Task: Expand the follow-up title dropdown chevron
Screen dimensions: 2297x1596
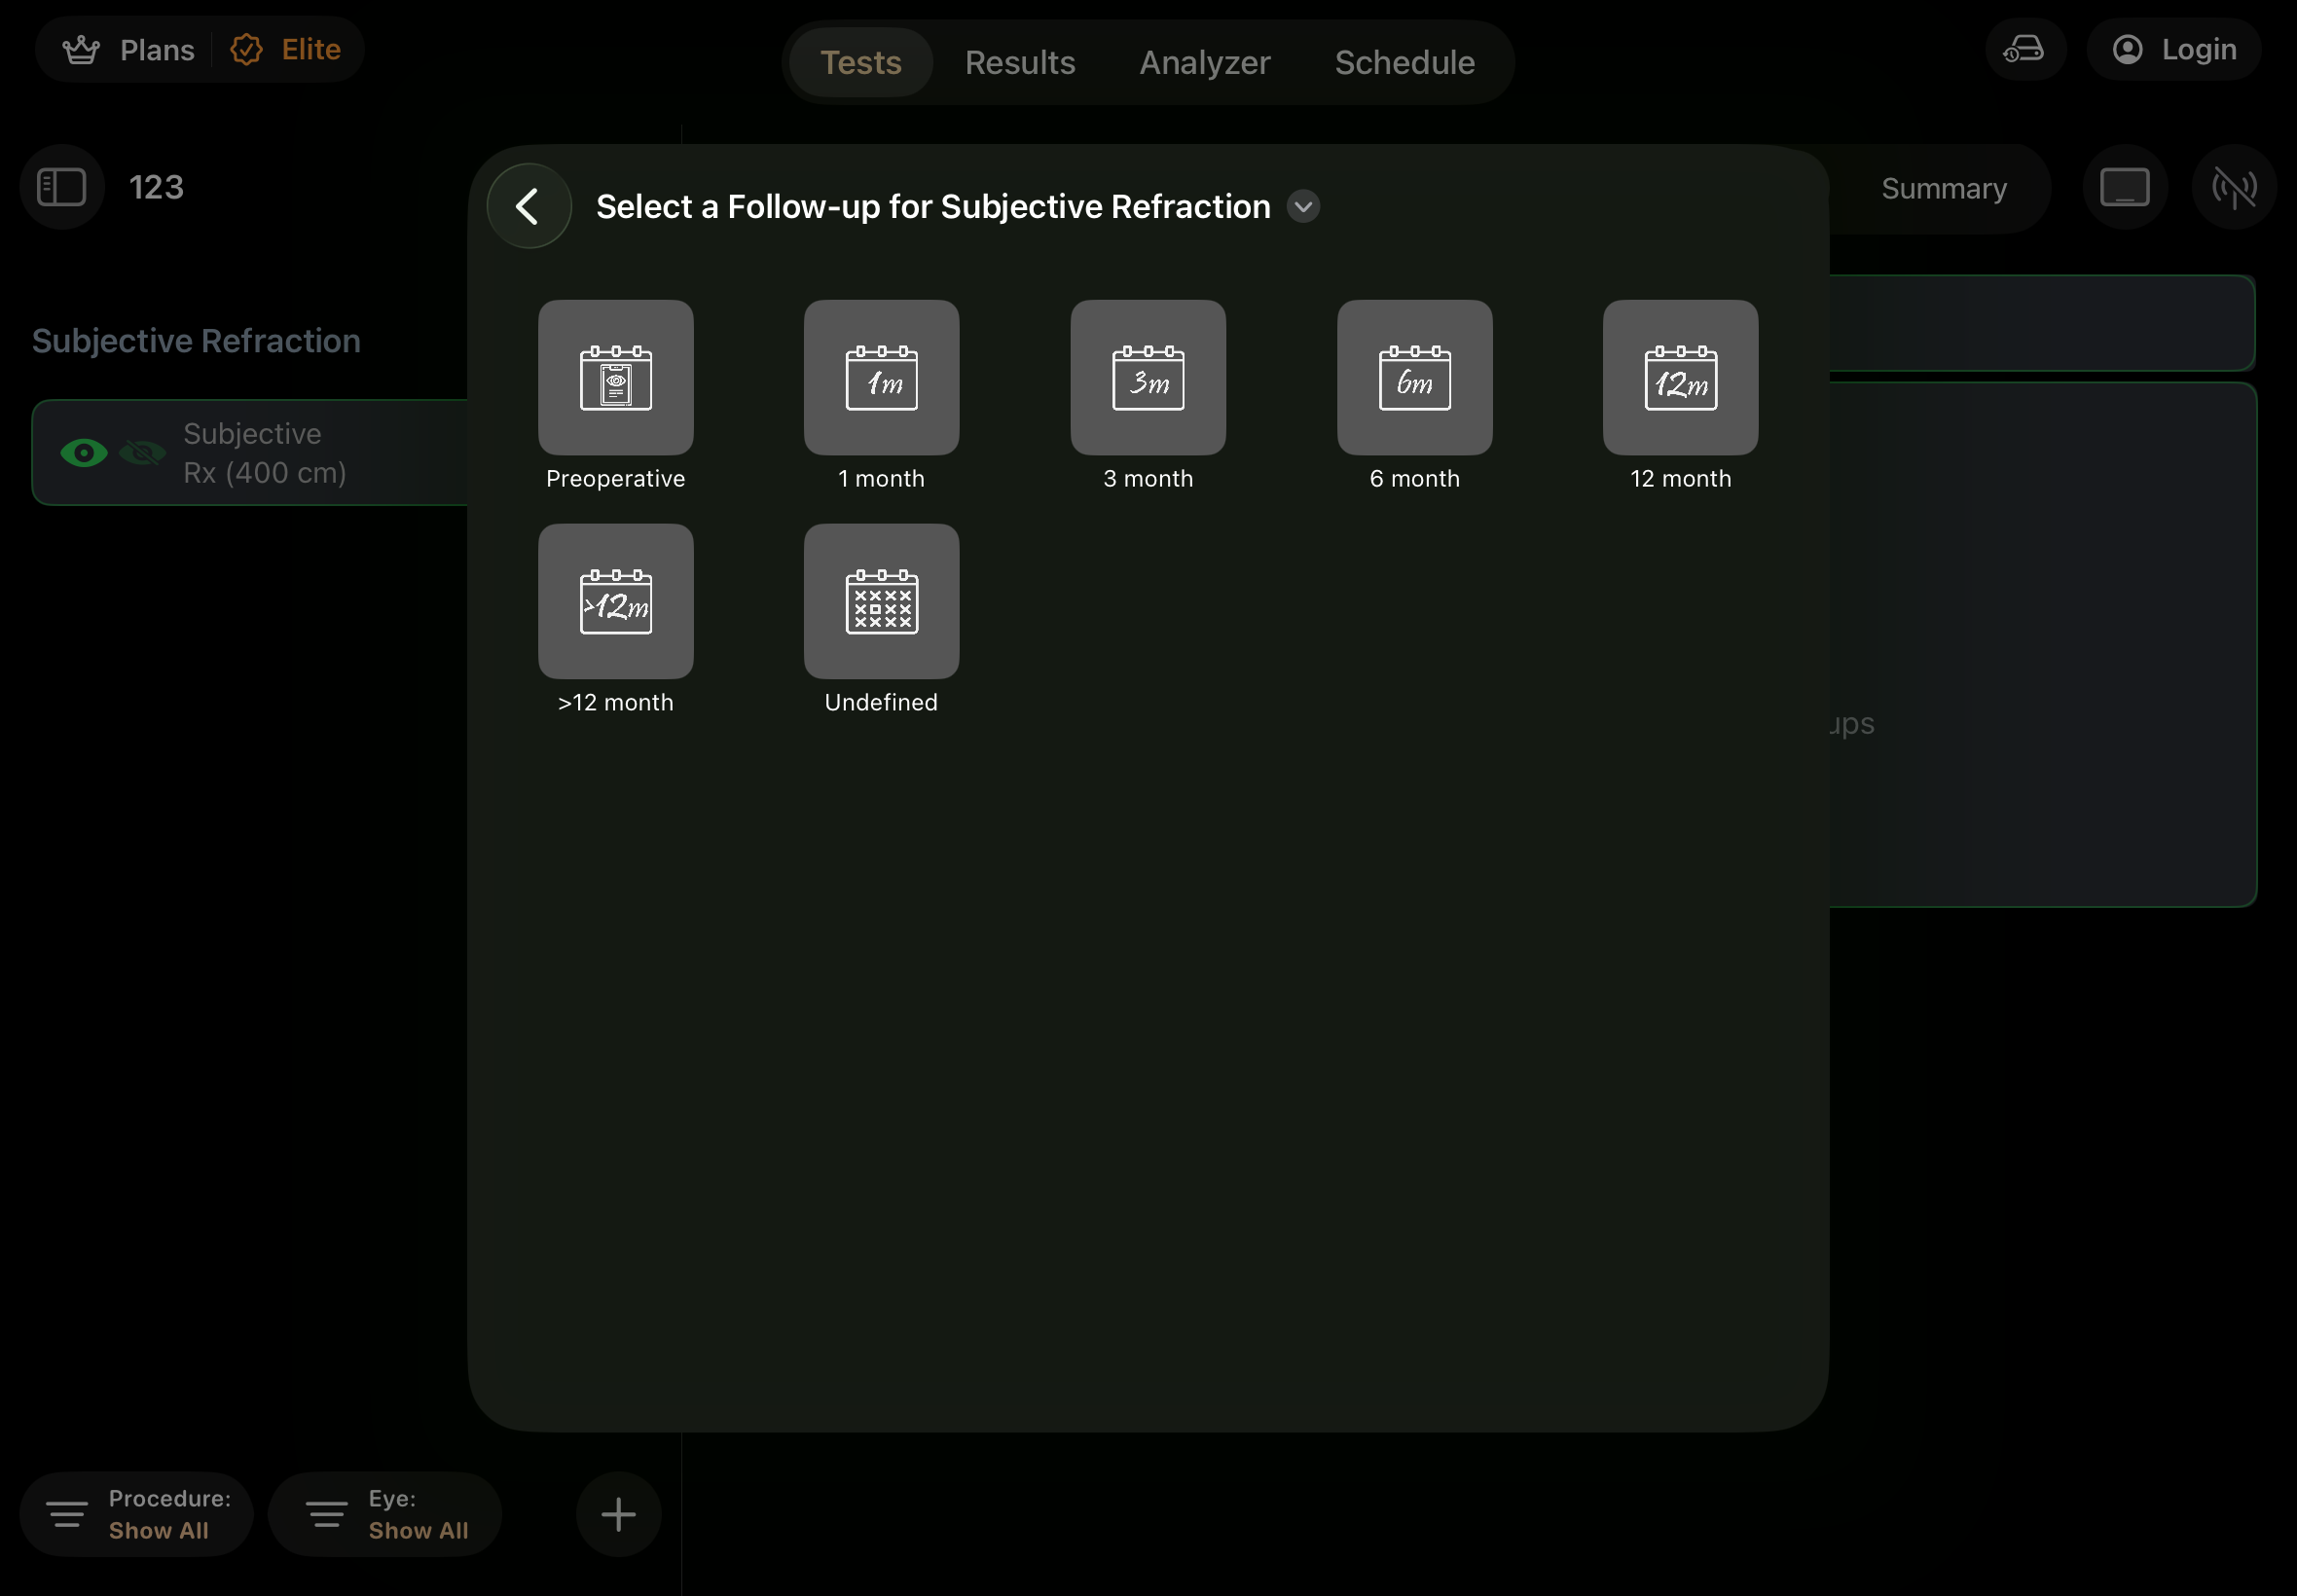Action: (1303, 207)
